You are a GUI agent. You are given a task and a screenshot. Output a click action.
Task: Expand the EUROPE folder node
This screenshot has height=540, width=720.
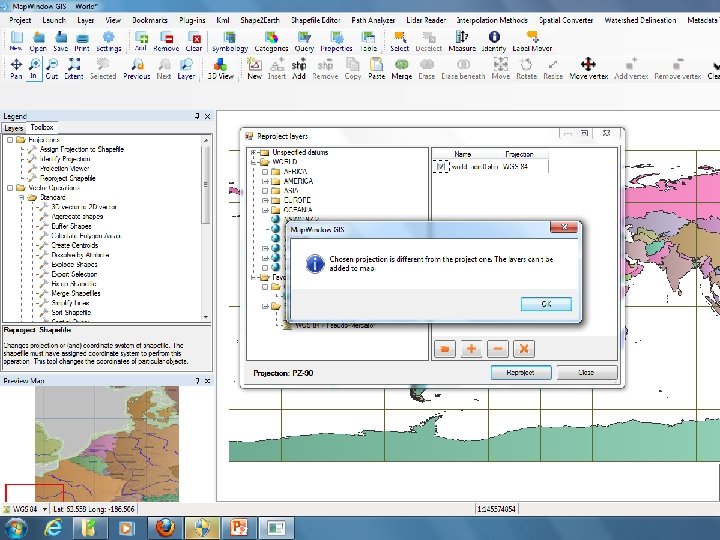pyautogui.click(x=265, y=200)
